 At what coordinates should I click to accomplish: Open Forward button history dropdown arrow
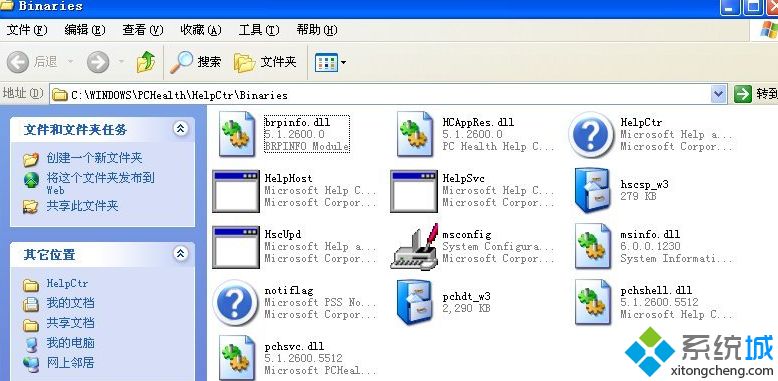point(121,62)
